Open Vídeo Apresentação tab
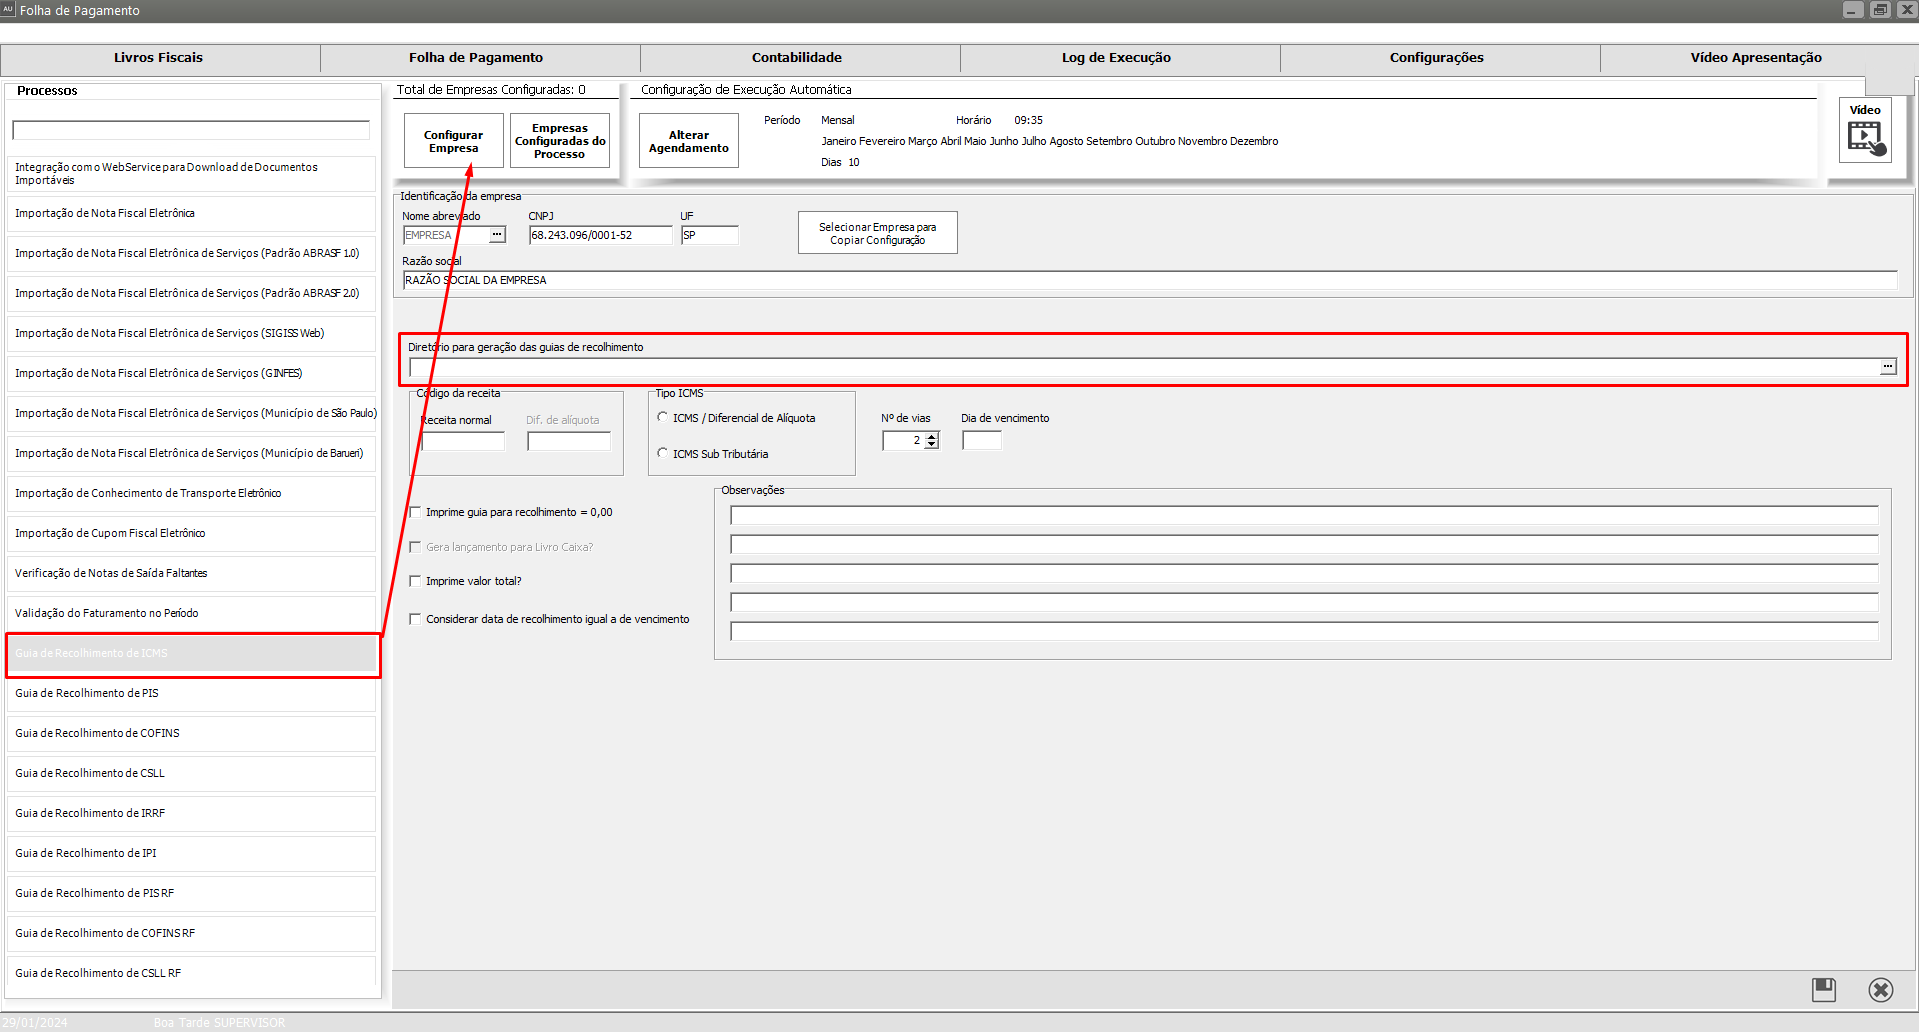 pyautogui.click(x=1756, y=58)
